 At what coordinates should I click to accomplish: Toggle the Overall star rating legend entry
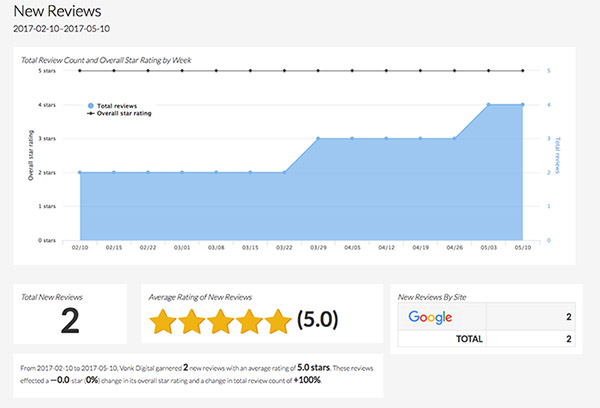click(x=119, y=113)
